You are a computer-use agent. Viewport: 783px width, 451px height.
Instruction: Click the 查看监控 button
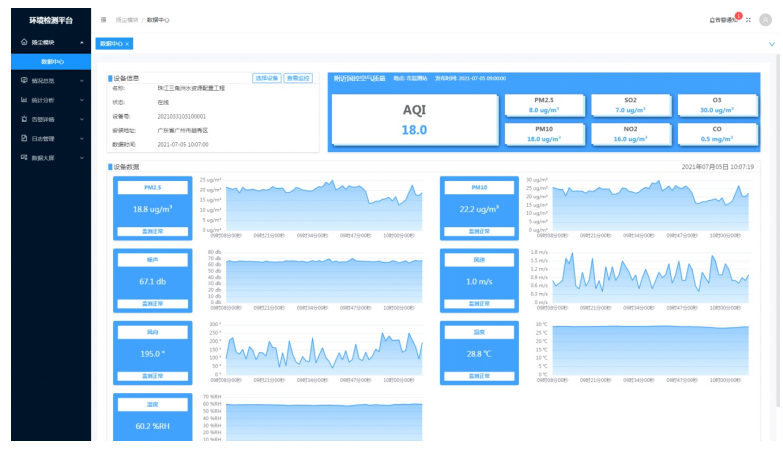coord(299,77)
